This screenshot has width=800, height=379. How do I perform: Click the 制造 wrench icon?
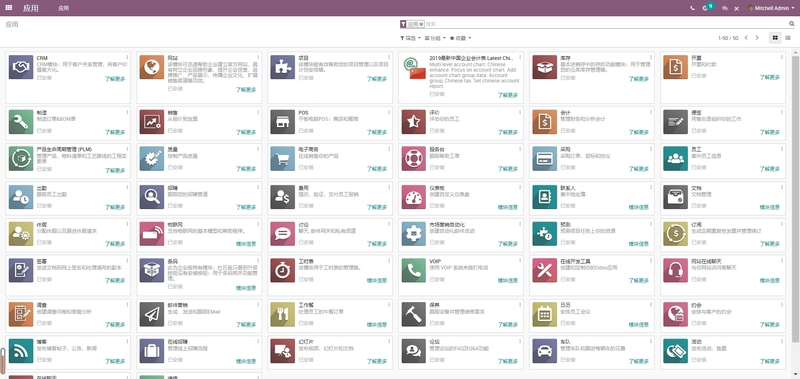point(21,122)
